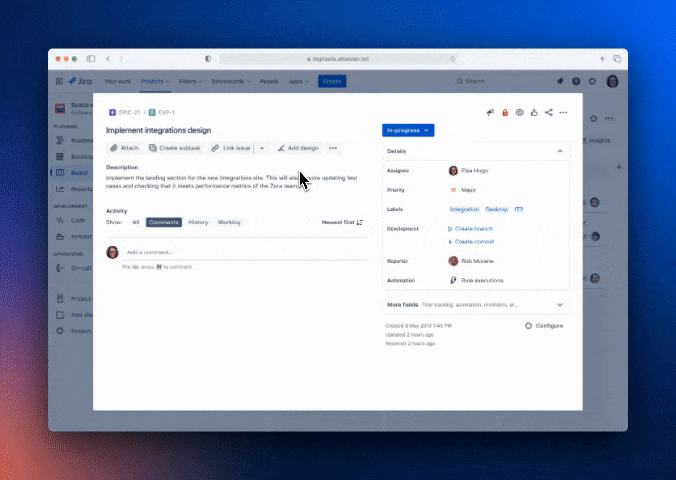Open the Projects menu
676x480 pixels.
pos(155,81)
